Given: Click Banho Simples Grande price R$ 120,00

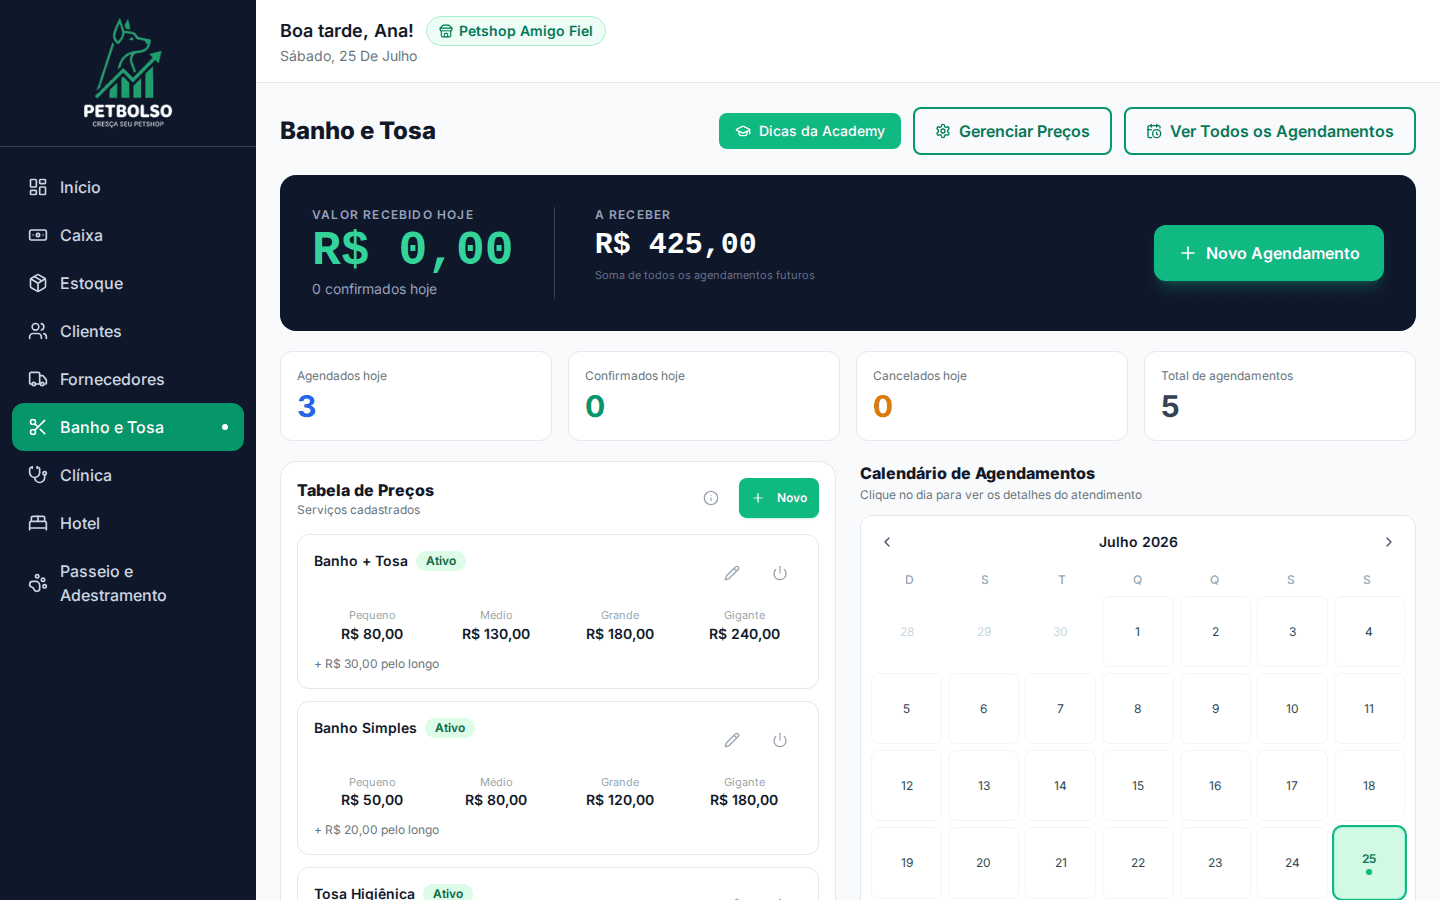Looking at the screenshot, I should pos(620,800).
